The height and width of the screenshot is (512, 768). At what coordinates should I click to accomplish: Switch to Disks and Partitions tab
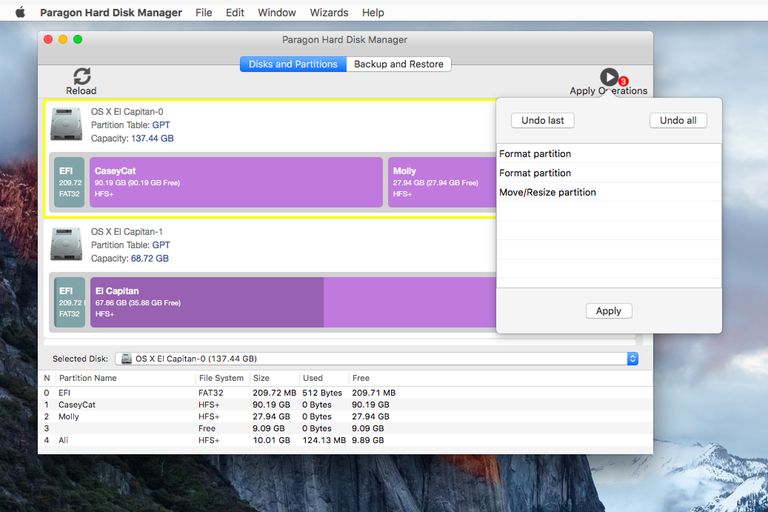[x=293, y=64]
